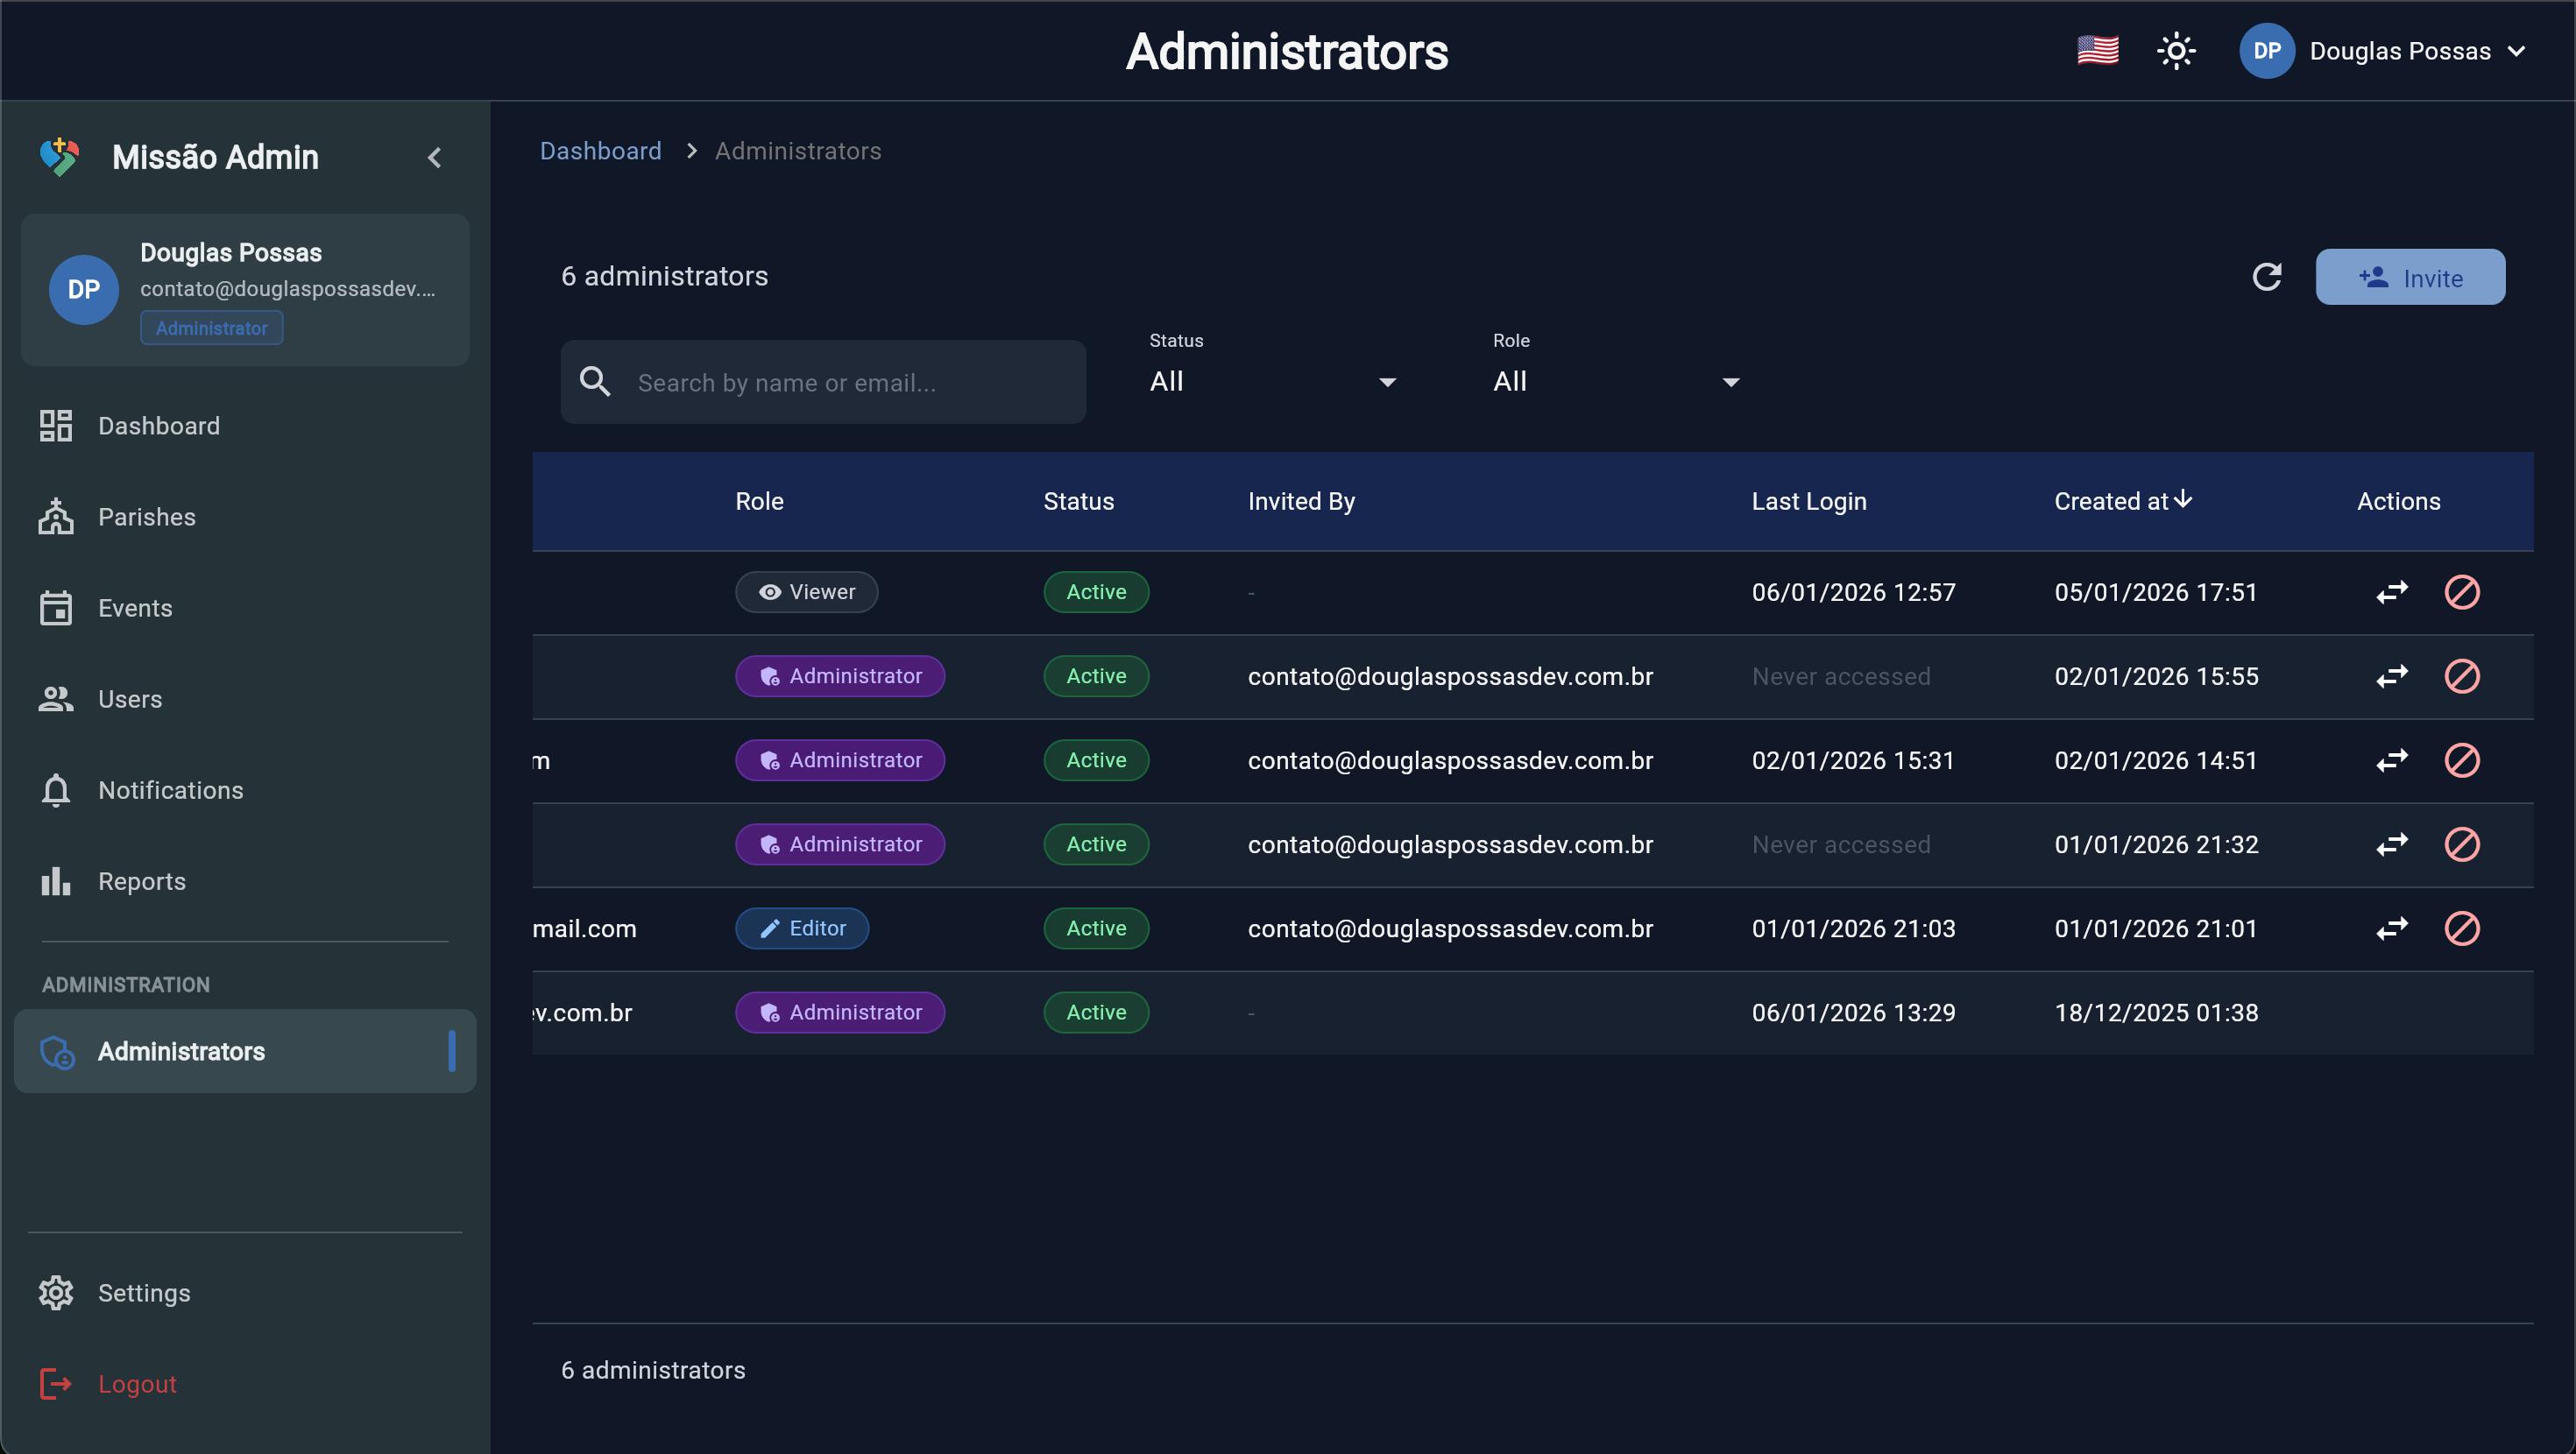
Task: Click the Invite button
Action: pos(2410,277)
